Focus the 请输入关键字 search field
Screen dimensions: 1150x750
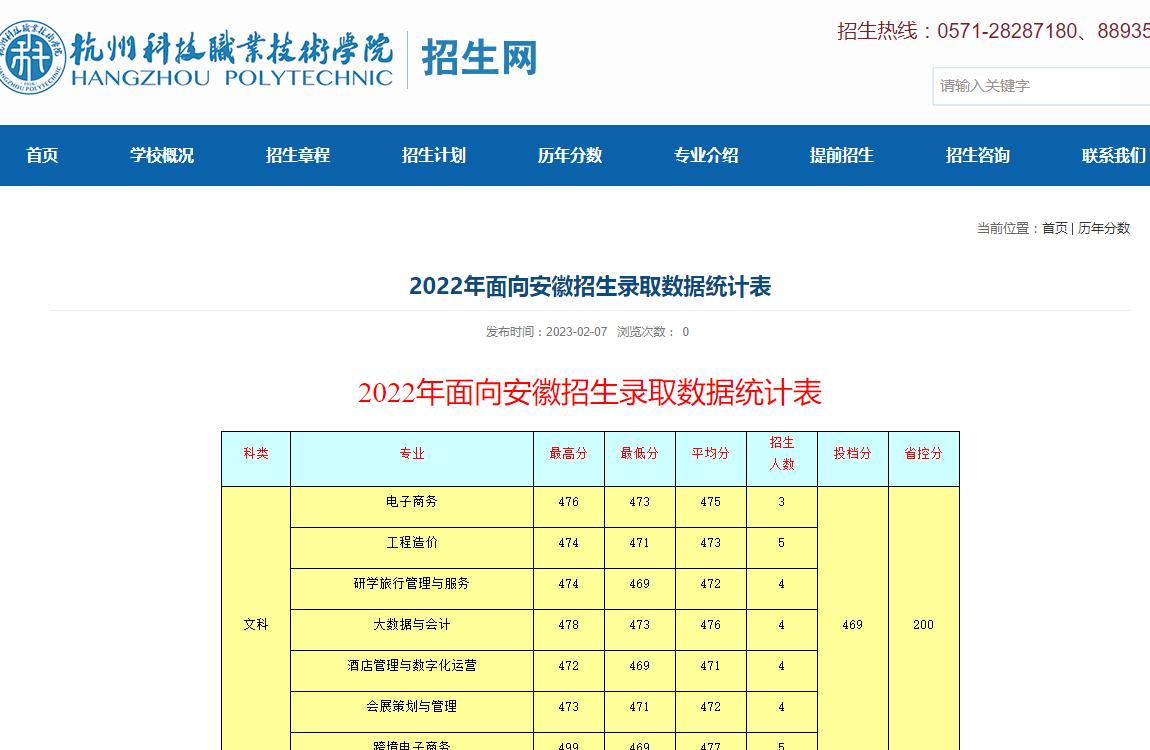(x=1041, y=86)
